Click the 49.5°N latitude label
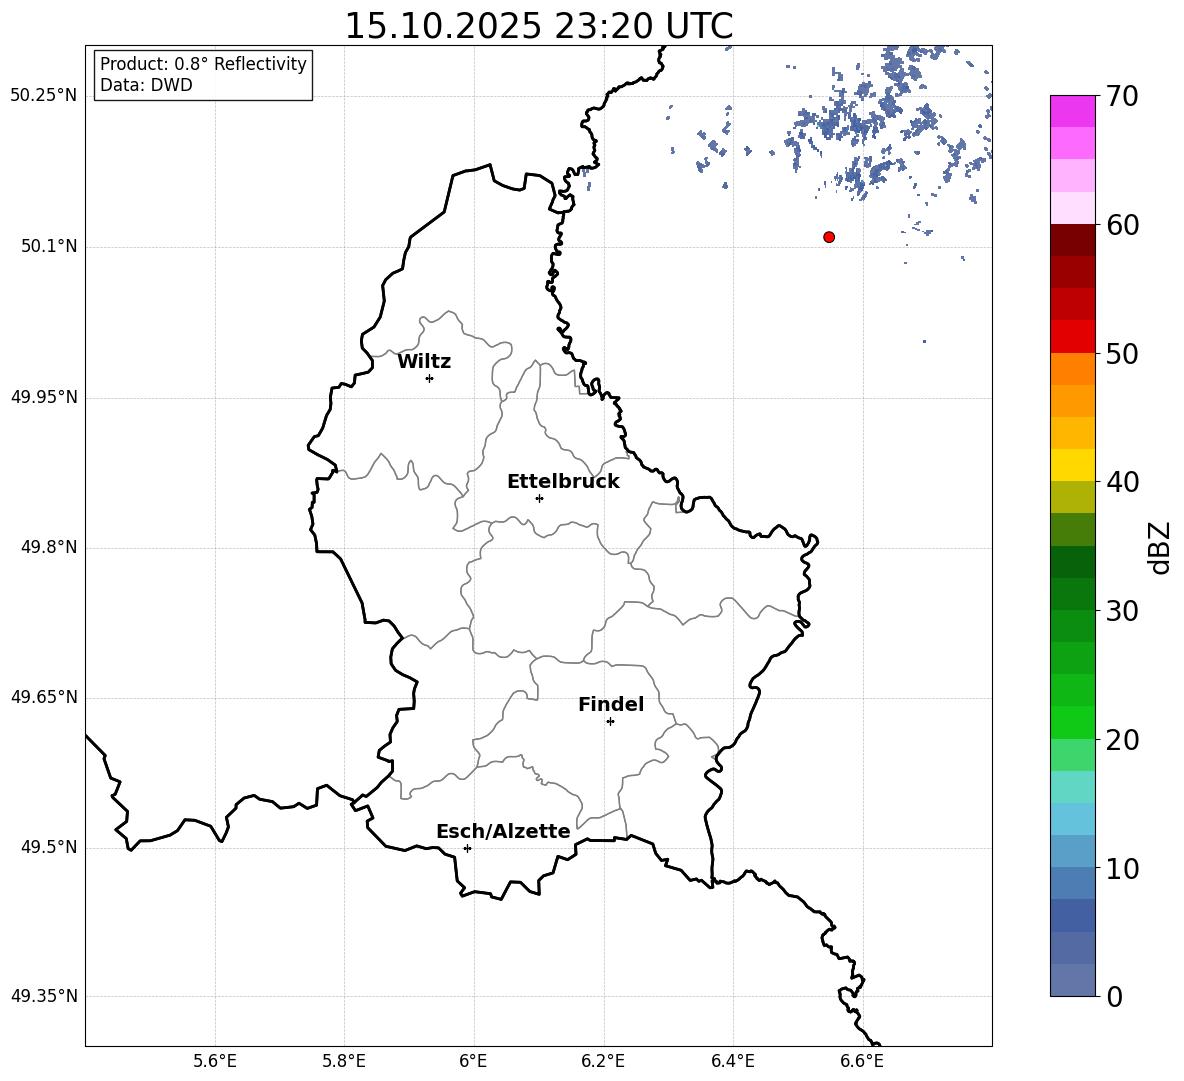1184x1081 pixels. (48, 847)
